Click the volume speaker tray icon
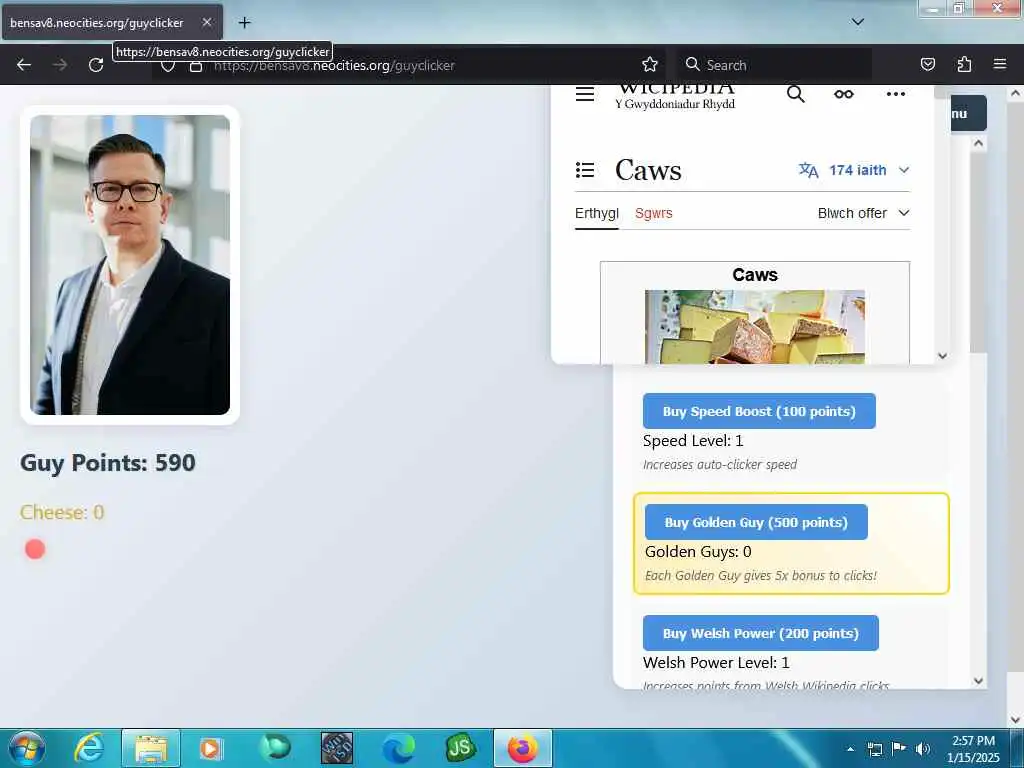The width and height of the screenshot is (1024, 768). 922,749
